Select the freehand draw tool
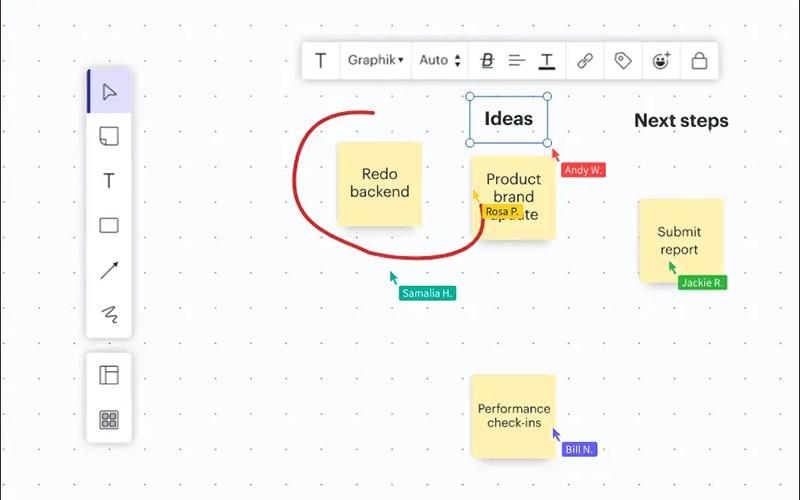The height and width of the screenshot is (500, 800). [109, 315]
